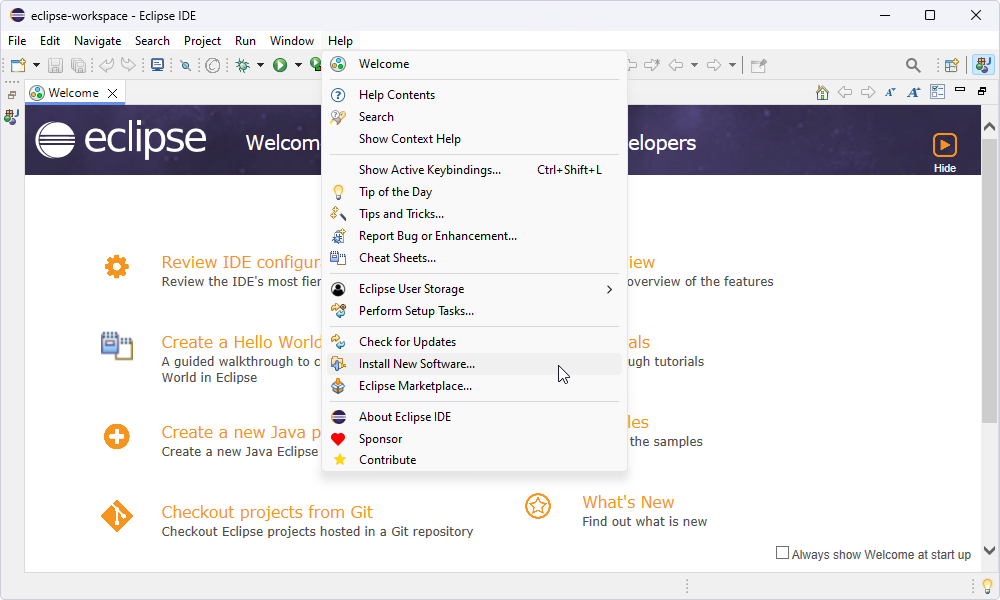The width and height of the screenshot is (1000, 600).
Task: Toggle Always show Welcome at start up
Action: [x=782, y=553]
